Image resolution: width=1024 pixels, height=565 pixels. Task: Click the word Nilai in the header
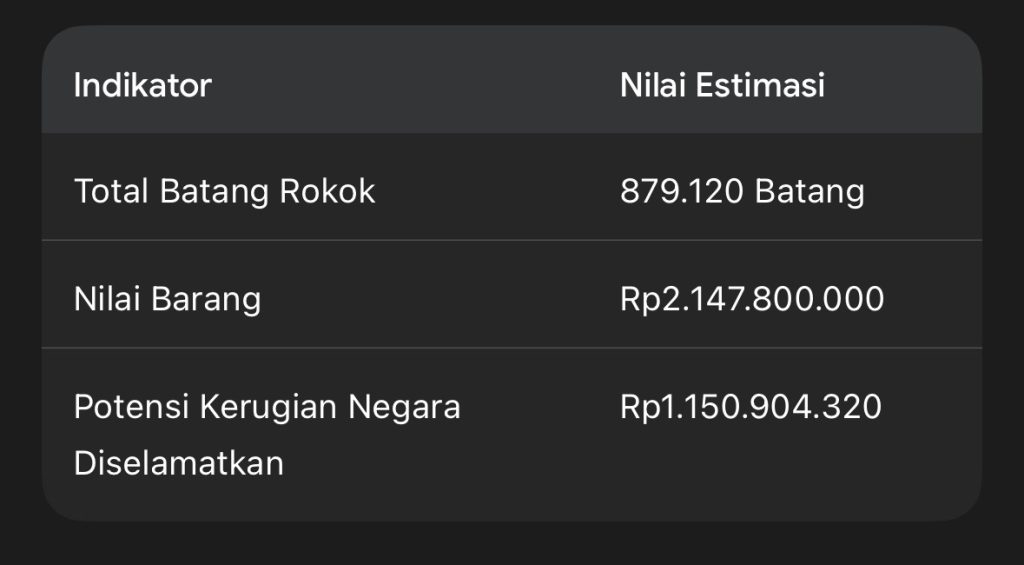click(x=653, y=85)
